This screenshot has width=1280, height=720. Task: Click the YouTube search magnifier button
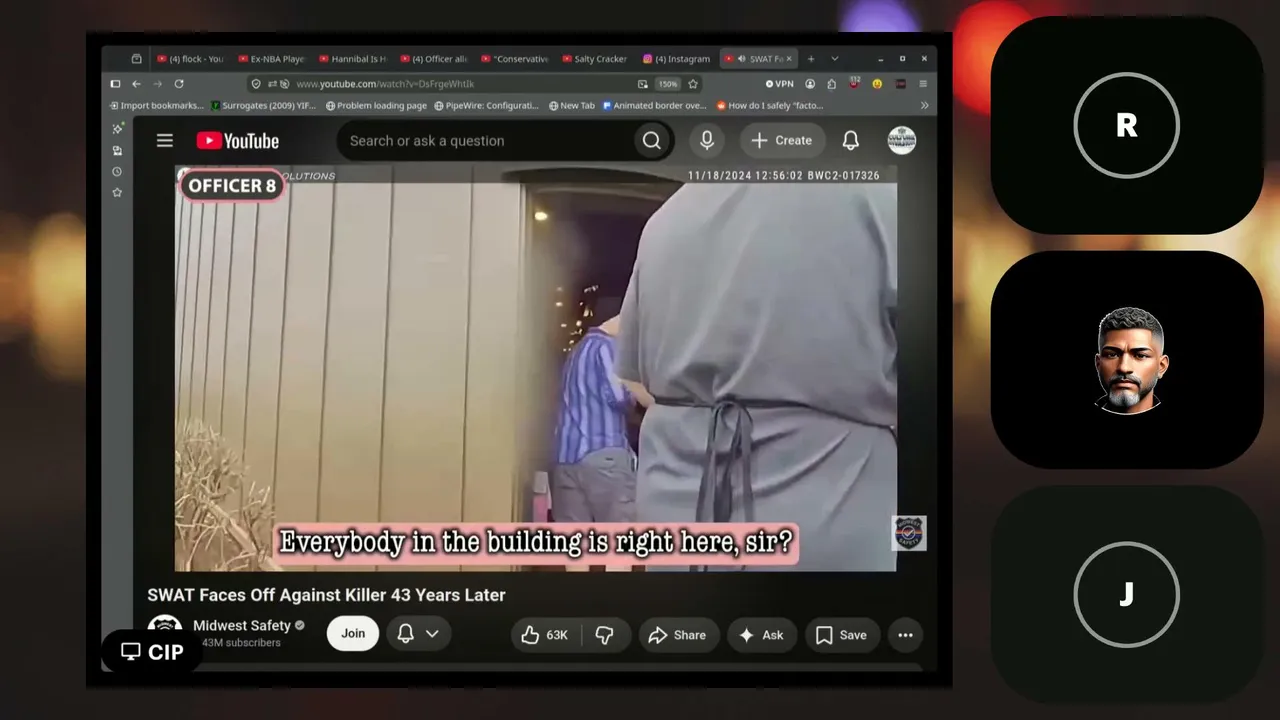coord(652,141)
